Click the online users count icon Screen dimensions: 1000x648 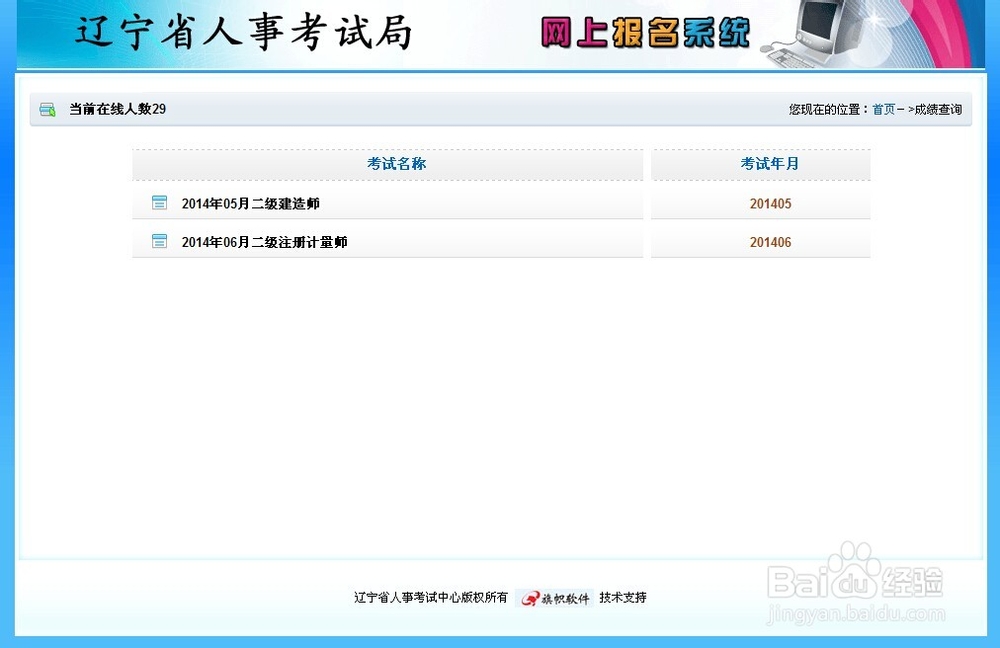pyautogui.click(x=47, y=109)
